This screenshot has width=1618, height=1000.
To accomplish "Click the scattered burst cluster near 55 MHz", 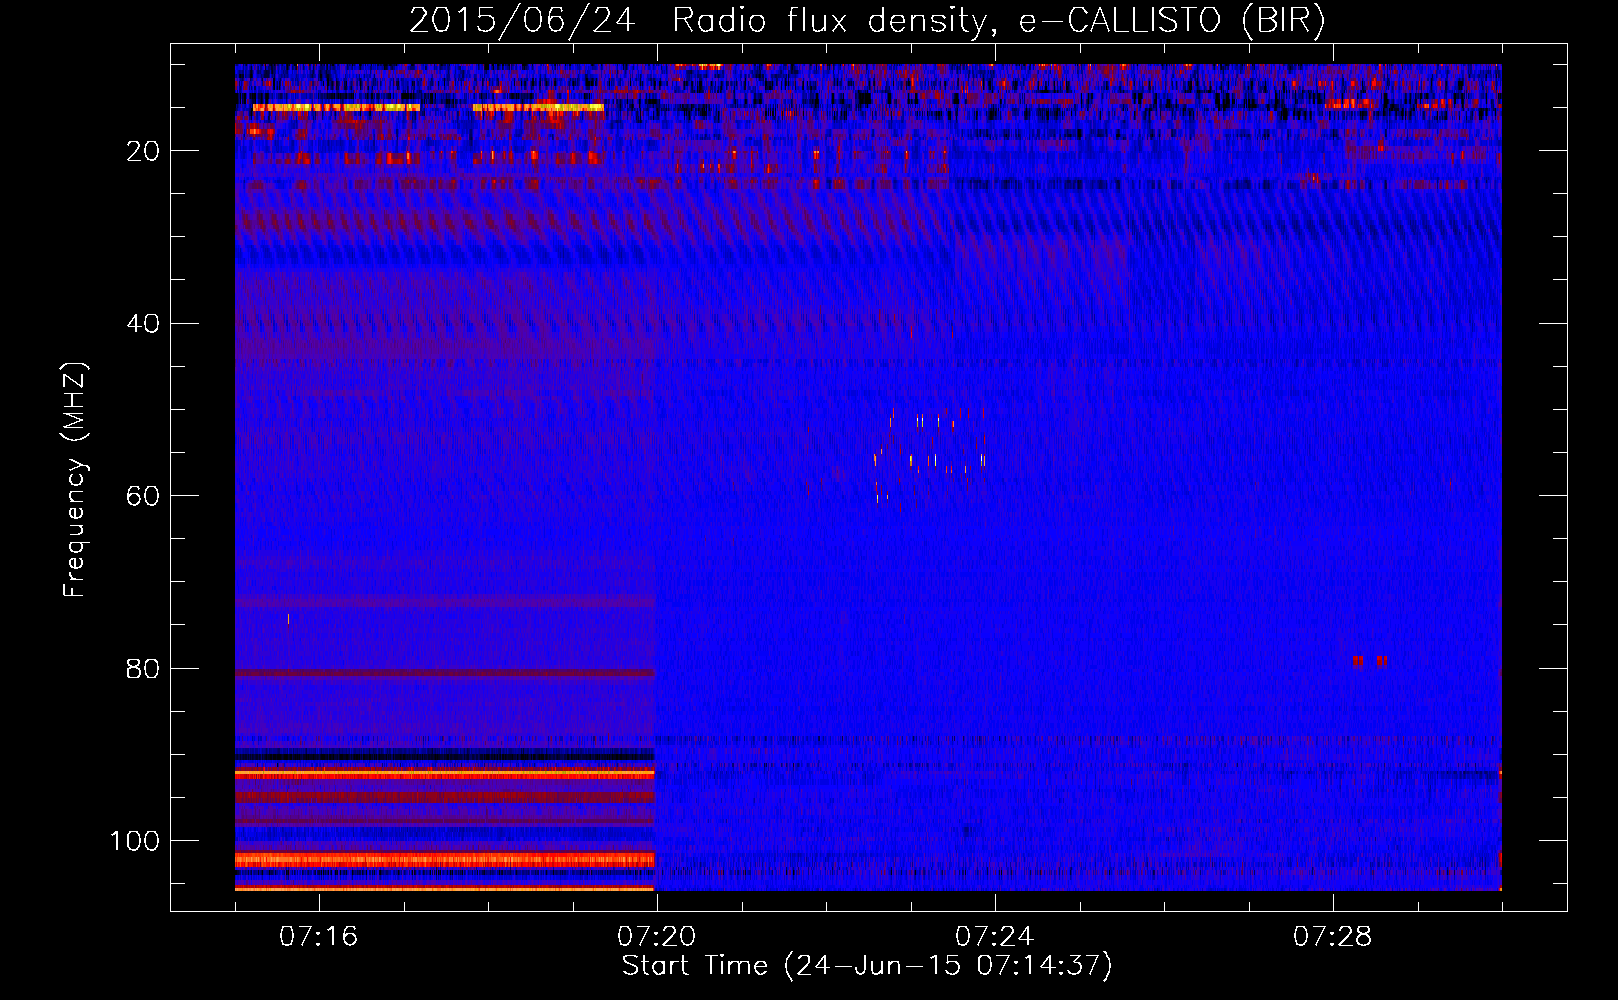I will tap(928, 455).
